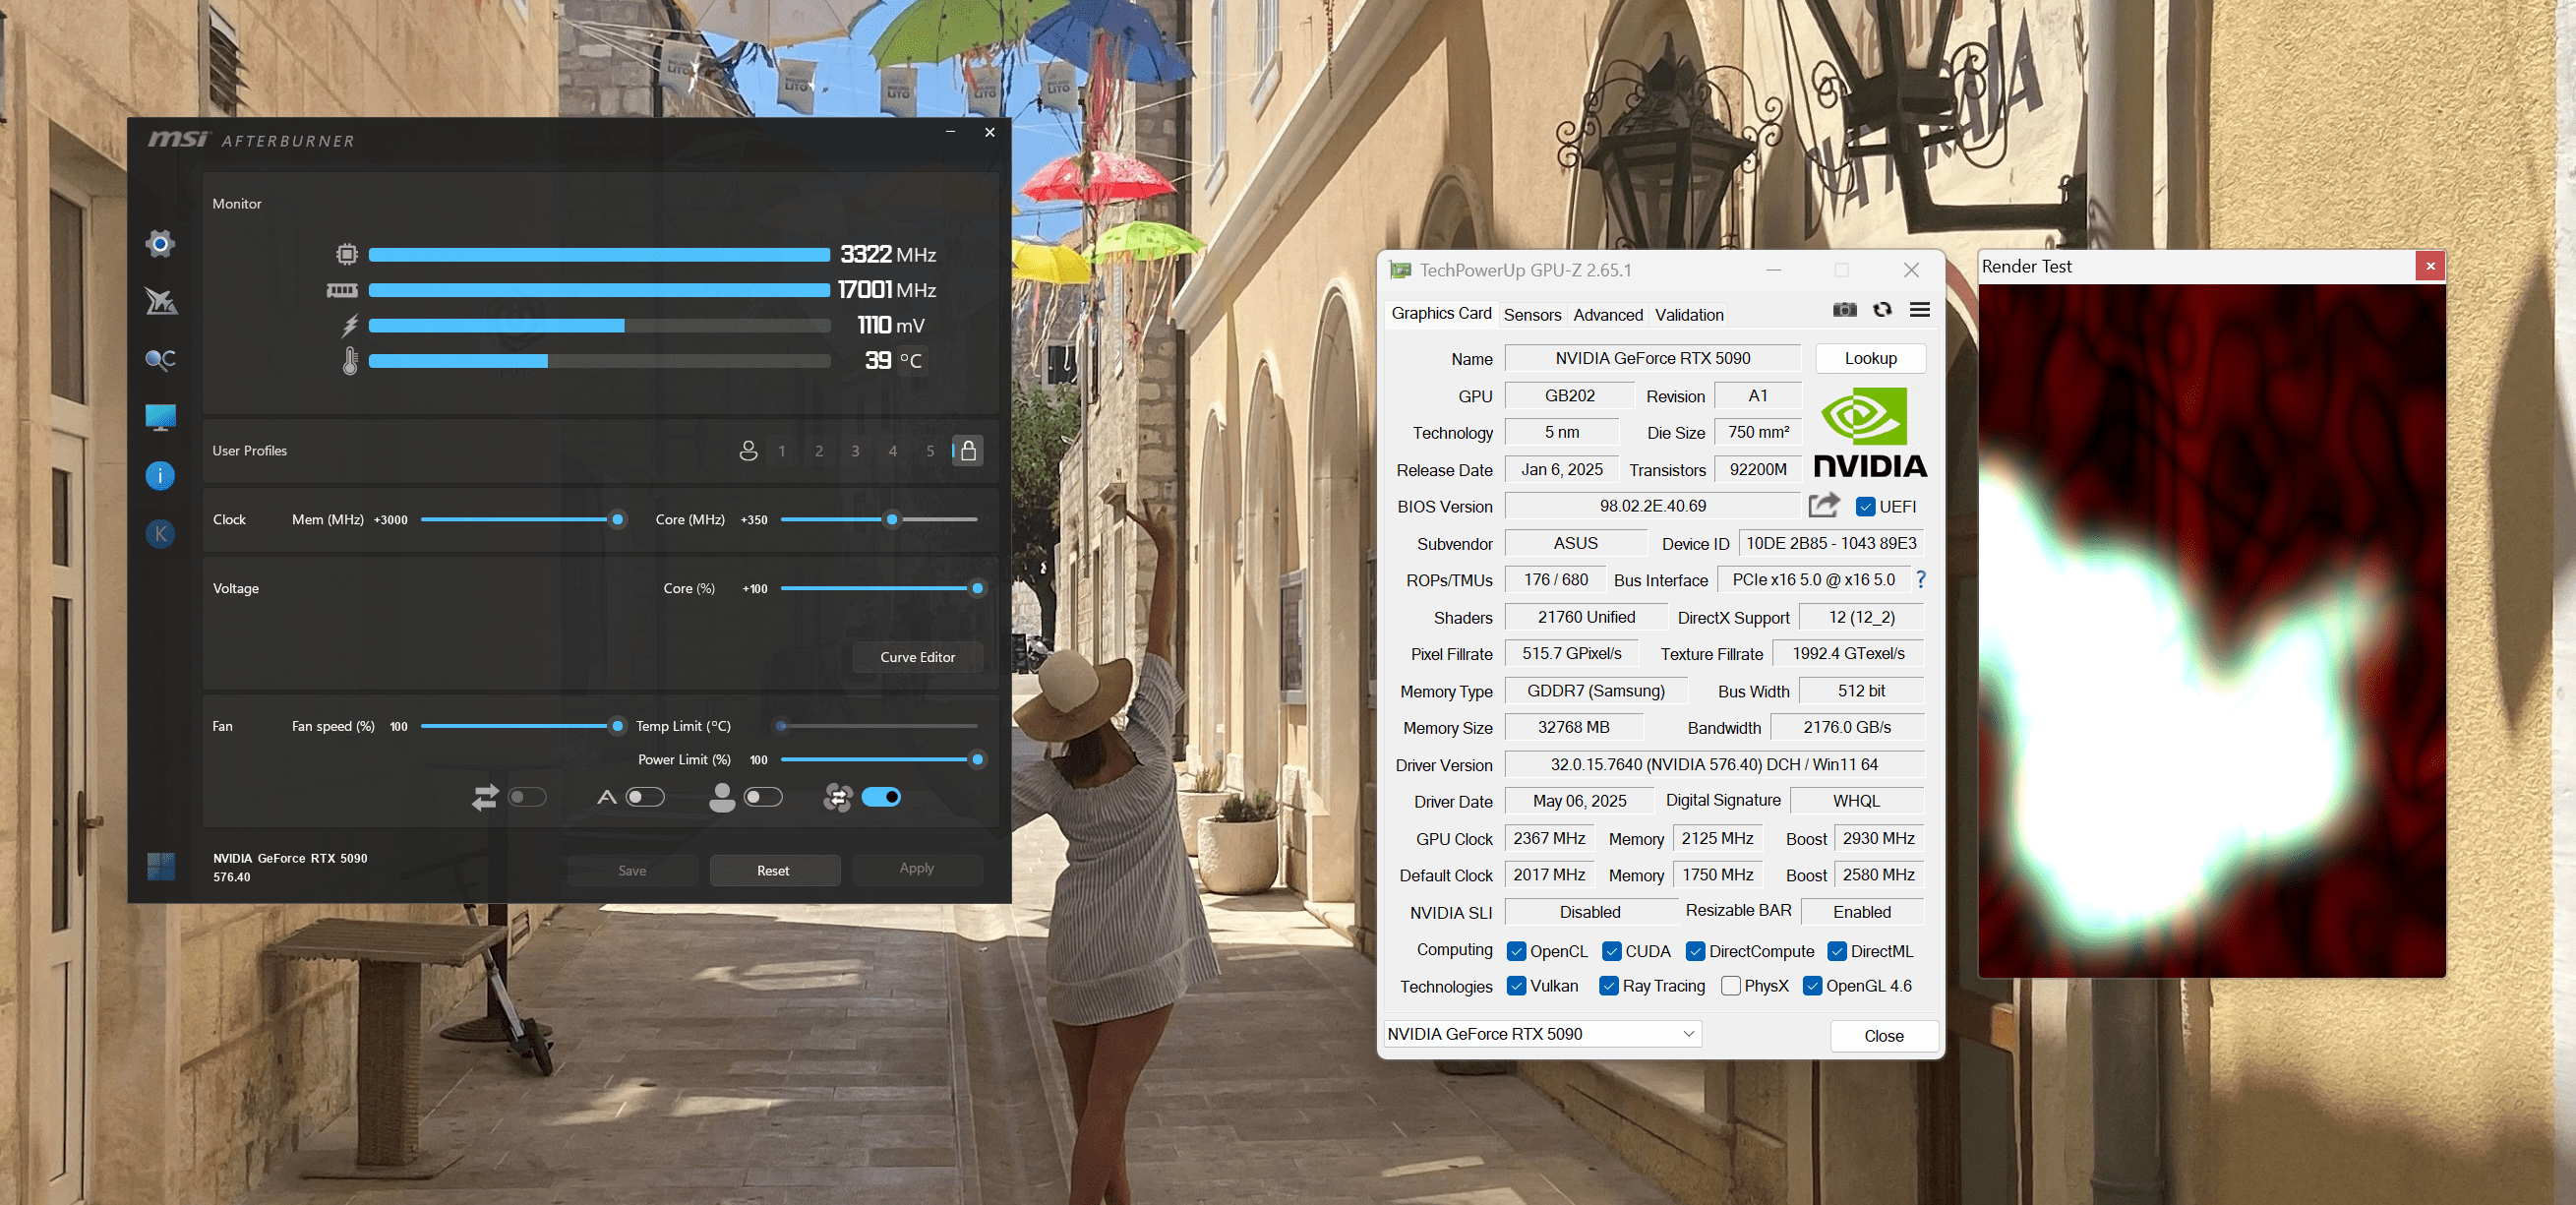Screen dimensions: 2576x1205
Task: Check the PhysX checkbox
Action: (x=1731, y=986)
